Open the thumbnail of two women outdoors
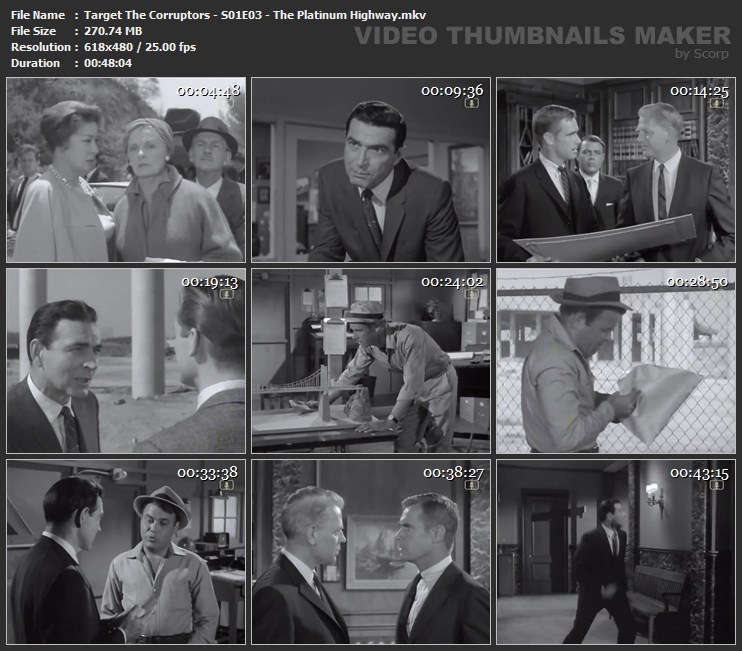Viewport: 742px width, 651px height. 126,170
